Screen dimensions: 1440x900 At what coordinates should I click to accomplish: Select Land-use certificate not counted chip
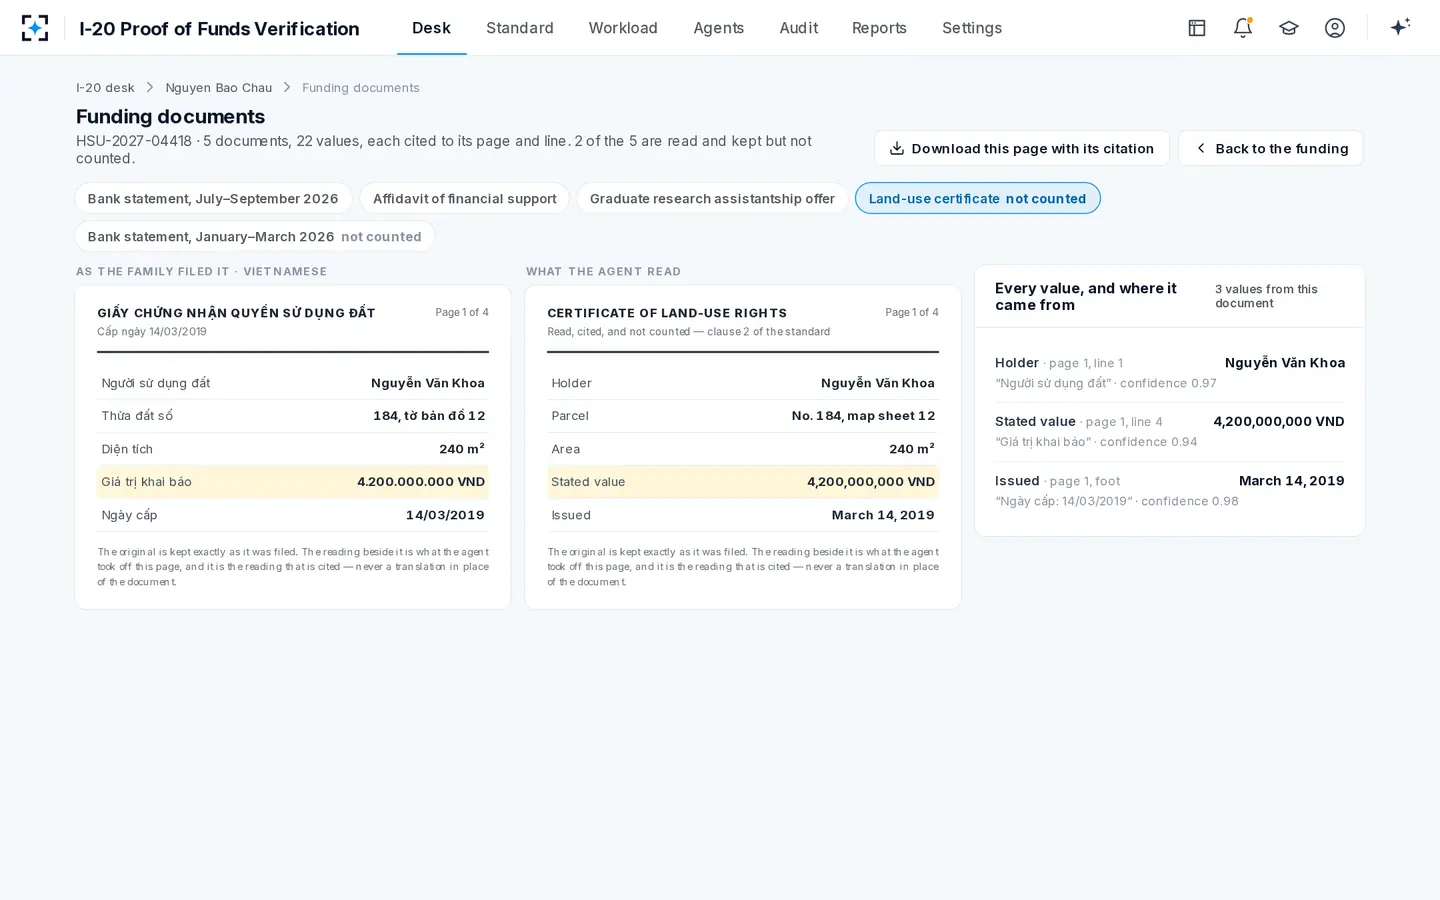[978, 198]
